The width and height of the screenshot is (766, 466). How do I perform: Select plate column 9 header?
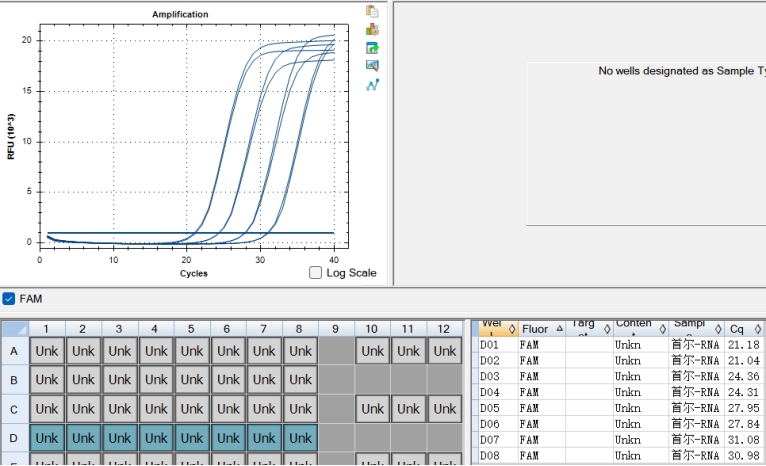click(336, 329)
